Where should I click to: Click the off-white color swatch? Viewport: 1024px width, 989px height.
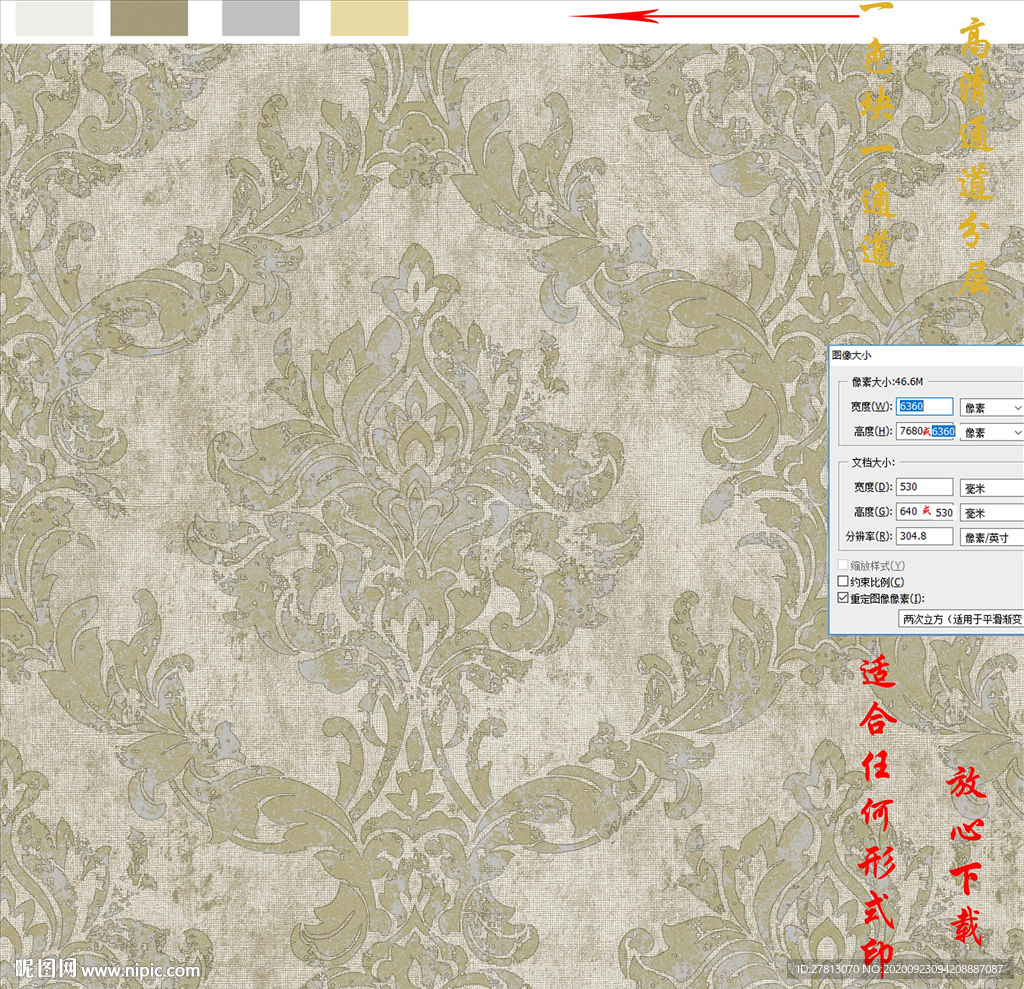pyautogui.click(x=54, y=18)
